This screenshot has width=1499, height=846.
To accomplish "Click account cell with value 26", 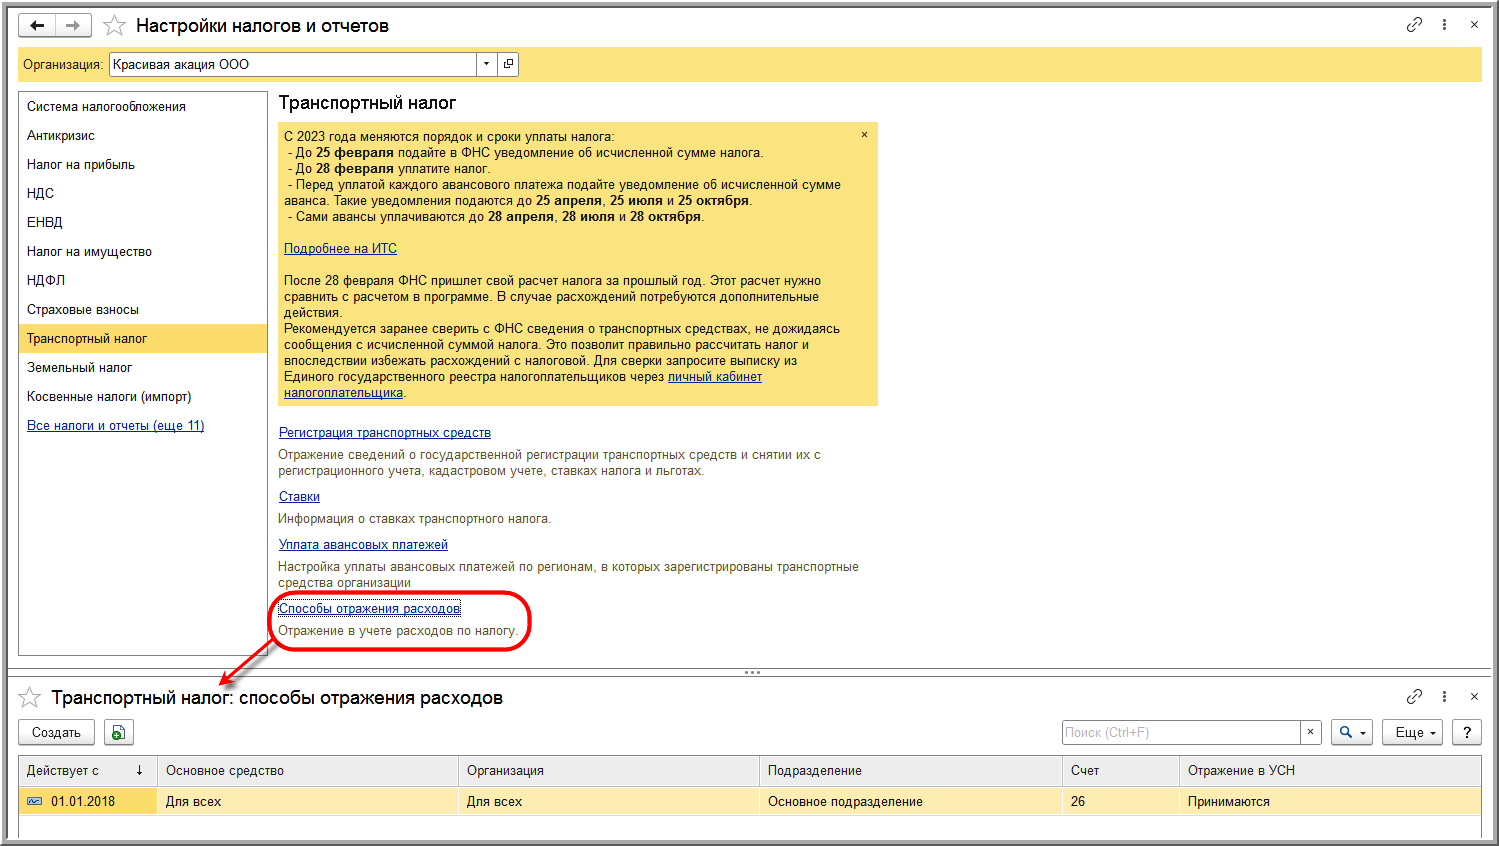I will (1121, 801).
